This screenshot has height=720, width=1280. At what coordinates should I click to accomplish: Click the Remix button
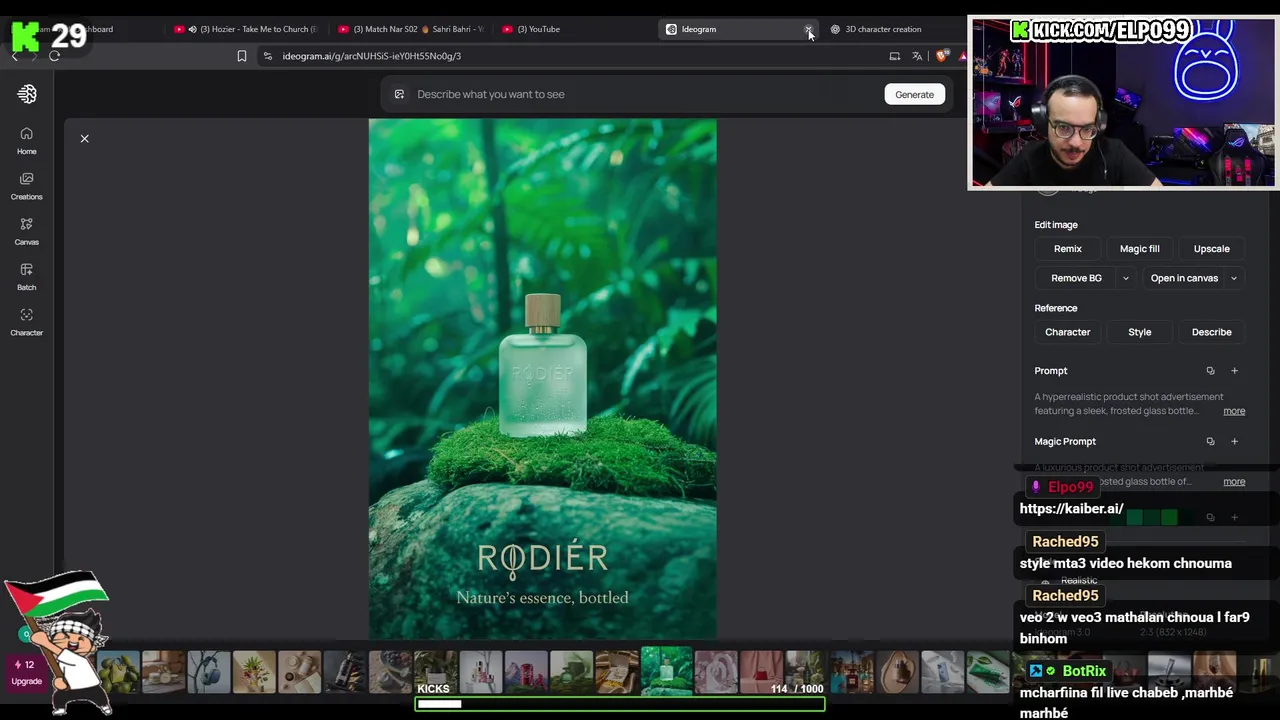(1068, 249)
